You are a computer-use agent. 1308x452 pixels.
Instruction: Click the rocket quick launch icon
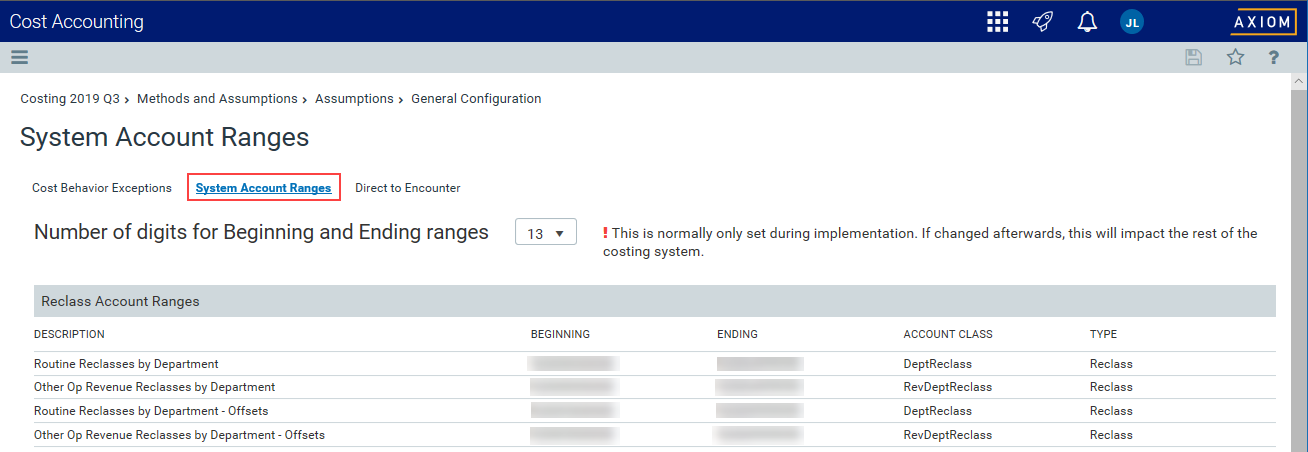coord(1043,22)
